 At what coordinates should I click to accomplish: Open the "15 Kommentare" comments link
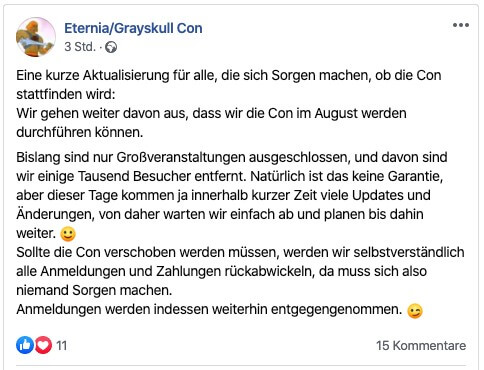tap(421, 346)
